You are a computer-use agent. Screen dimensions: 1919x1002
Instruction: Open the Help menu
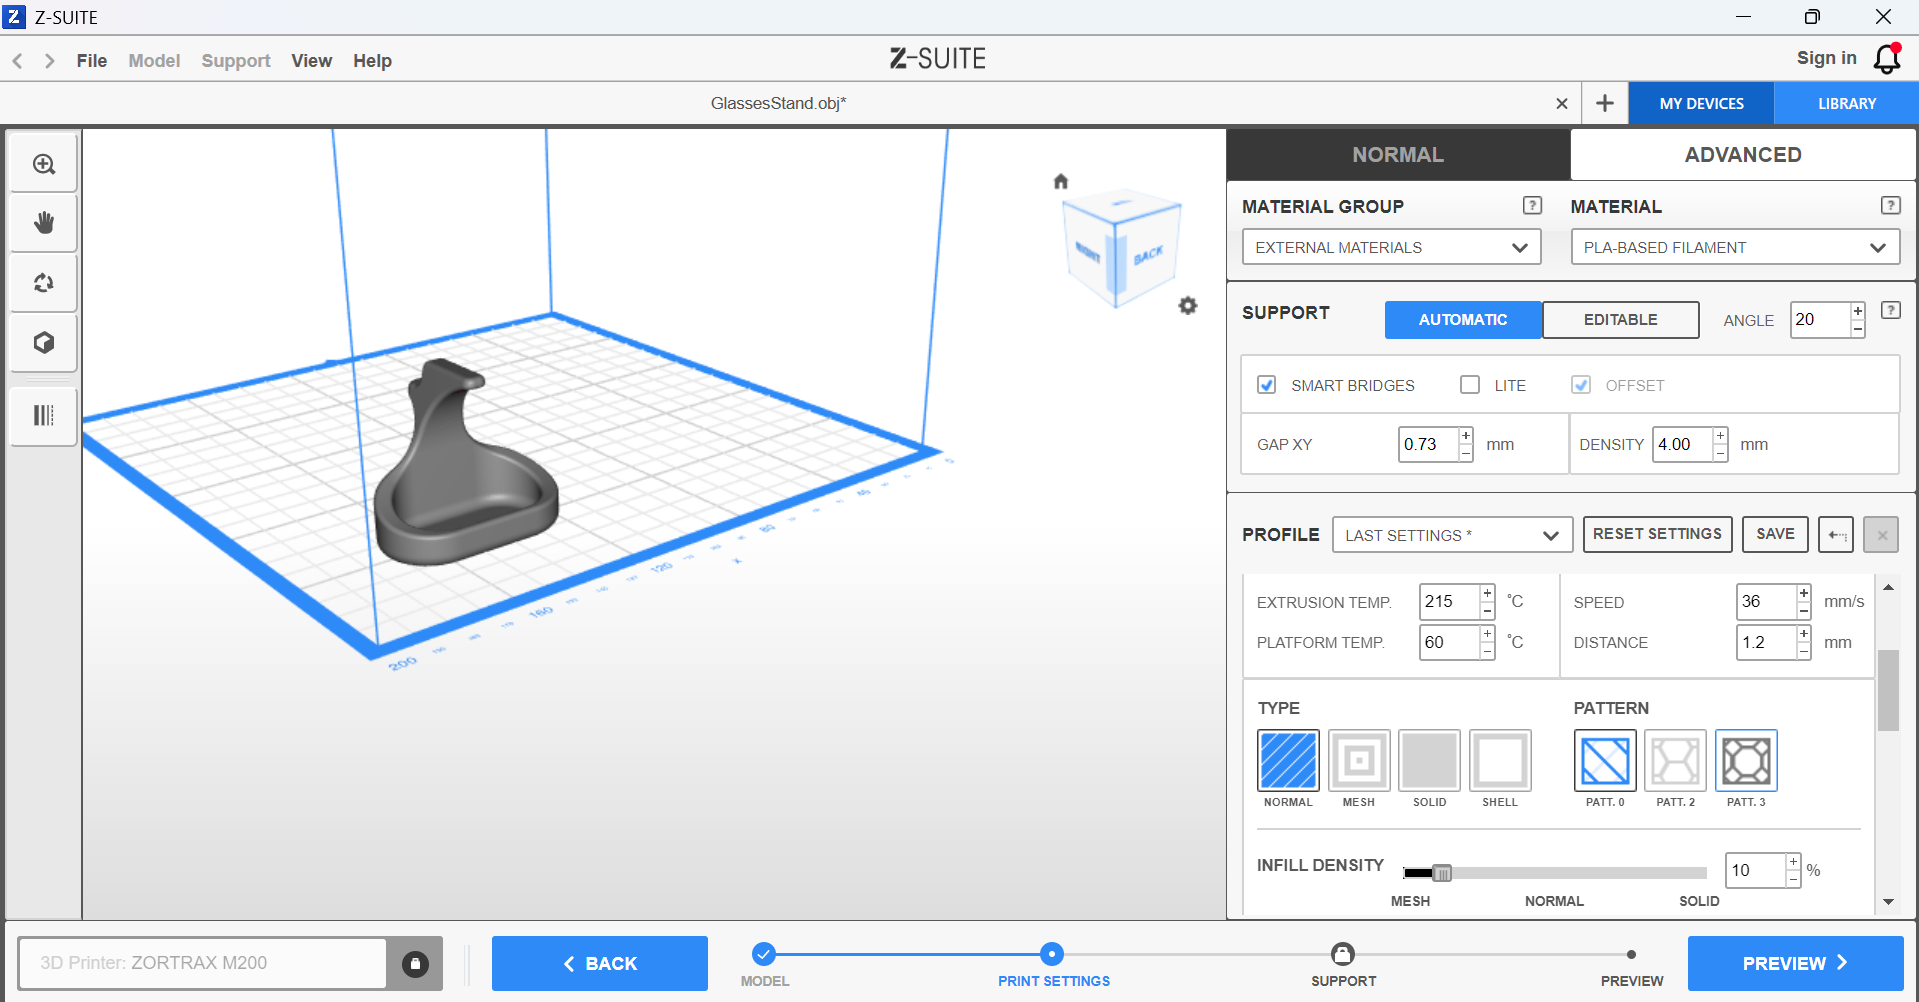pyautogui.click(x=372, y=61)
